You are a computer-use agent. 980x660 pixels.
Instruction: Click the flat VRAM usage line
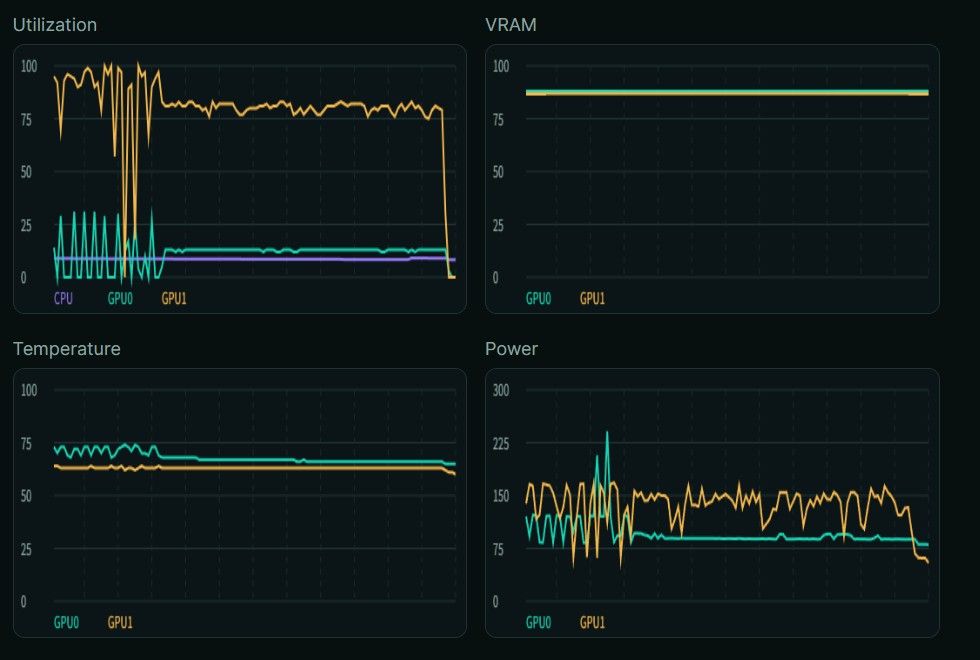[727, 92]
